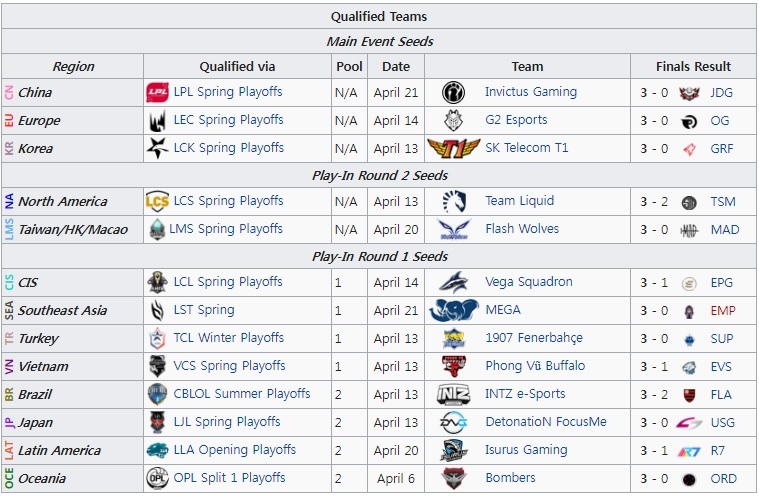Click the Team Liquid logo icon
The width and height of the screenshot is (759, 496).
[453, 201]
